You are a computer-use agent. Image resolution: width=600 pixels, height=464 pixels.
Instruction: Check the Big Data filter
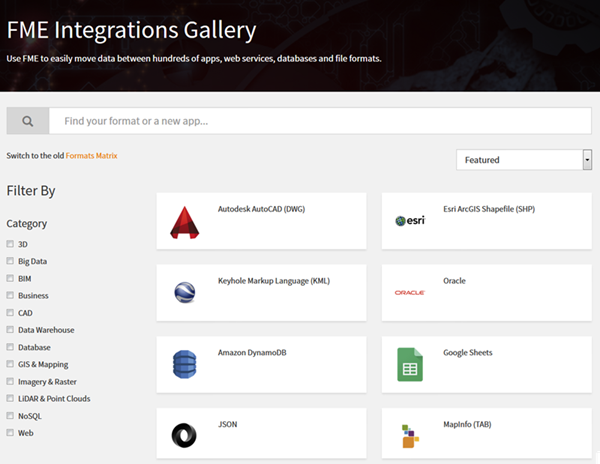click(10, 261)
